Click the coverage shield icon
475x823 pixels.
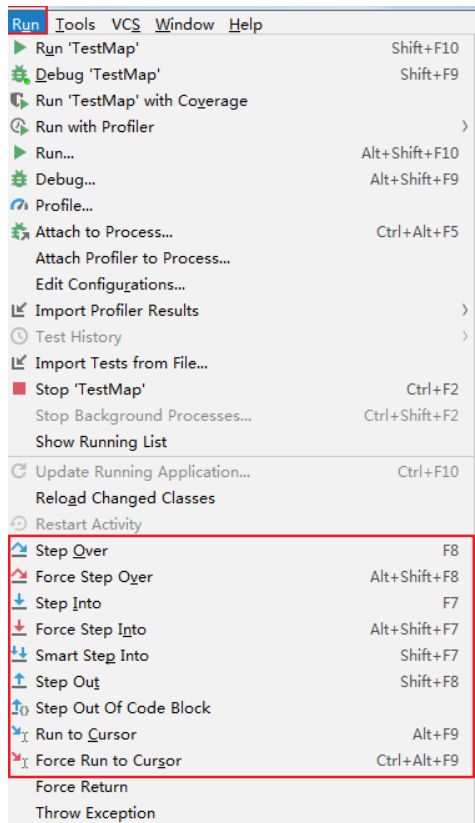tap(19, 100)
